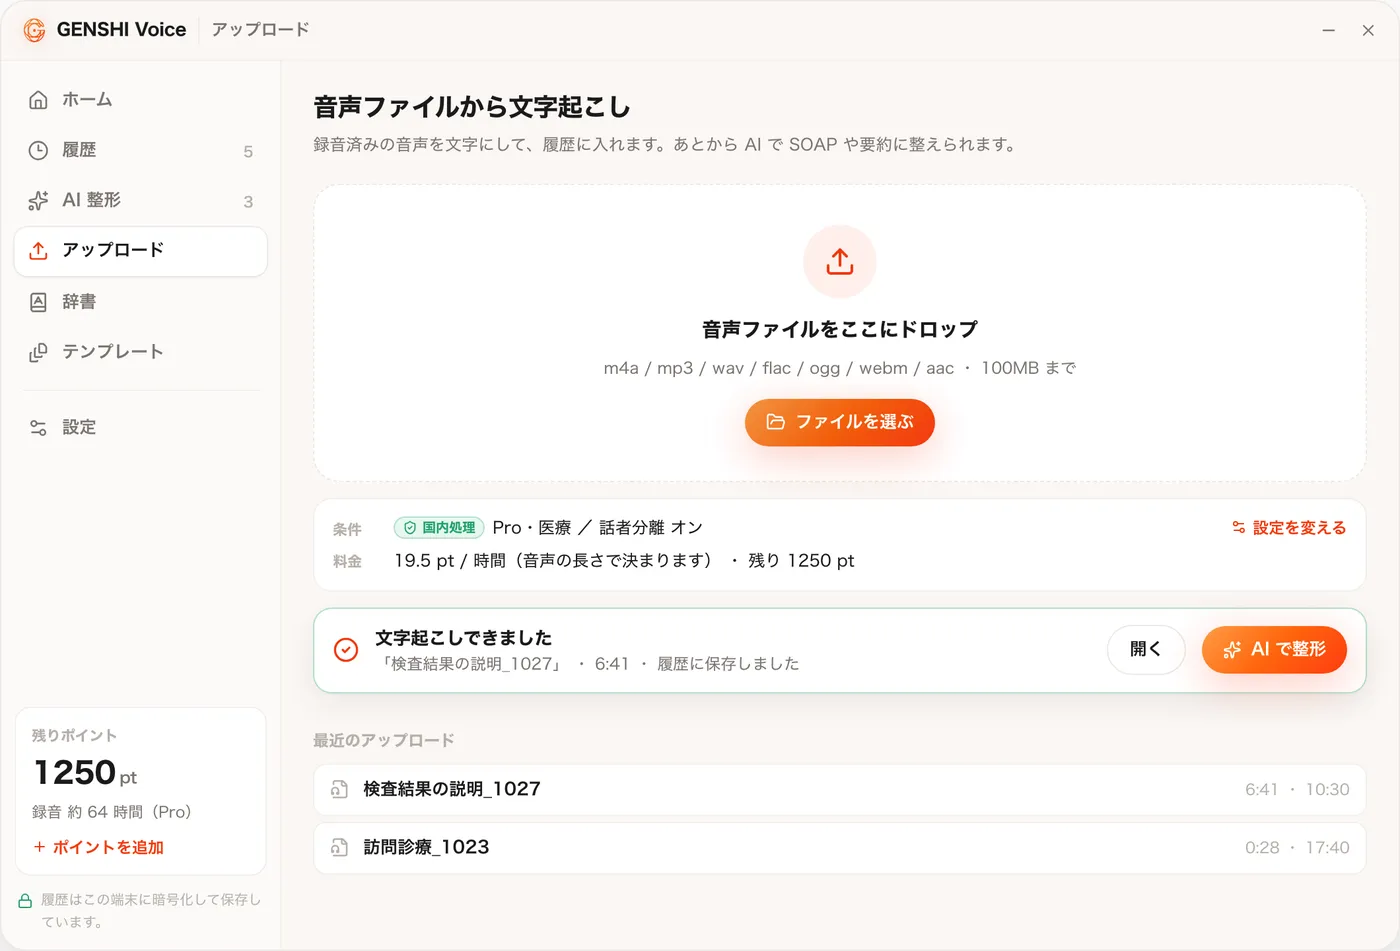Click the home icon in sidebar

coord(38,100)
